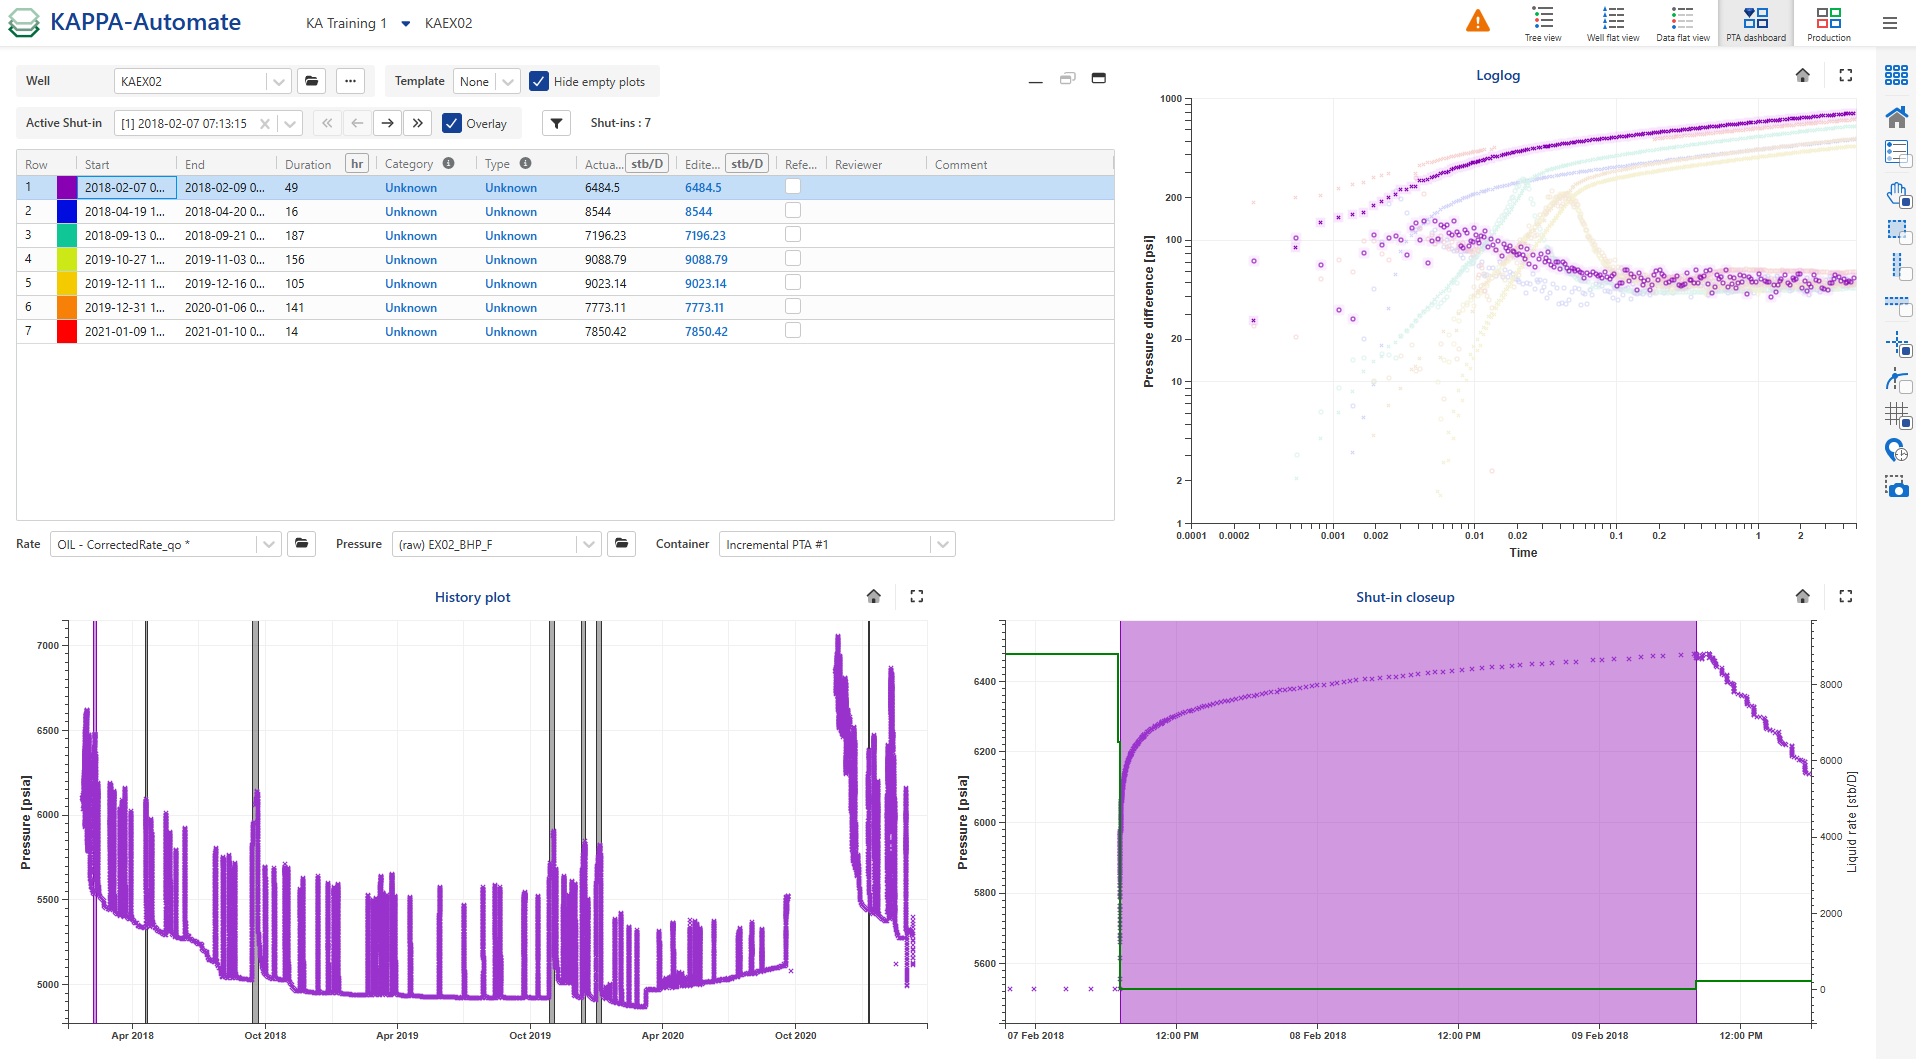The image size is (1916, 1059).
Task: Open Data flat view
Action: pyautogui.click(x=1682, y=22)
